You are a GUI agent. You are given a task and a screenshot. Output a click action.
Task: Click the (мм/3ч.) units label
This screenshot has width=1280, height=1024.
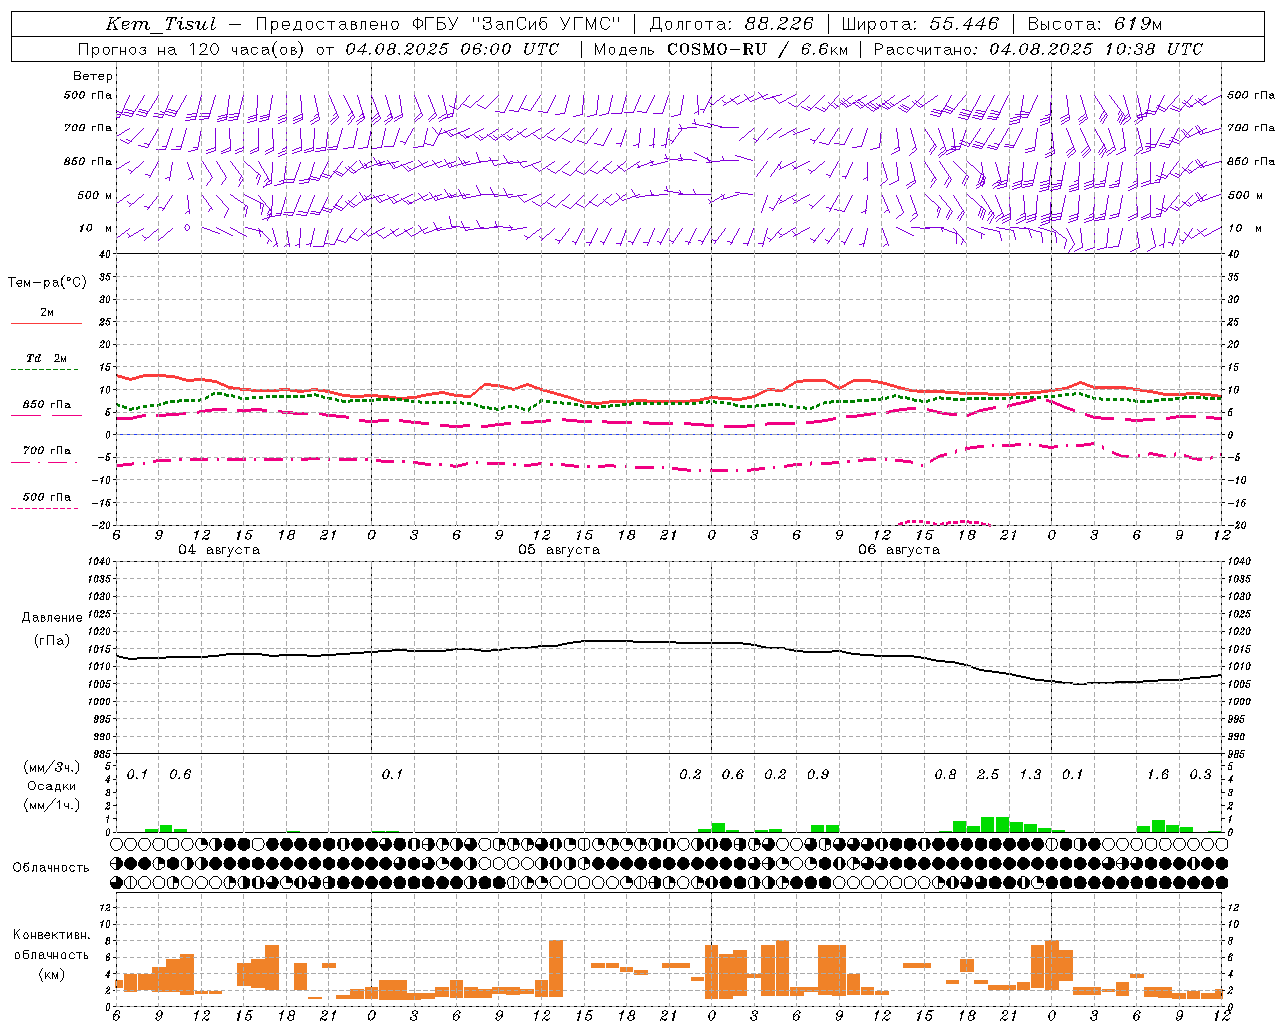point(51,768)
